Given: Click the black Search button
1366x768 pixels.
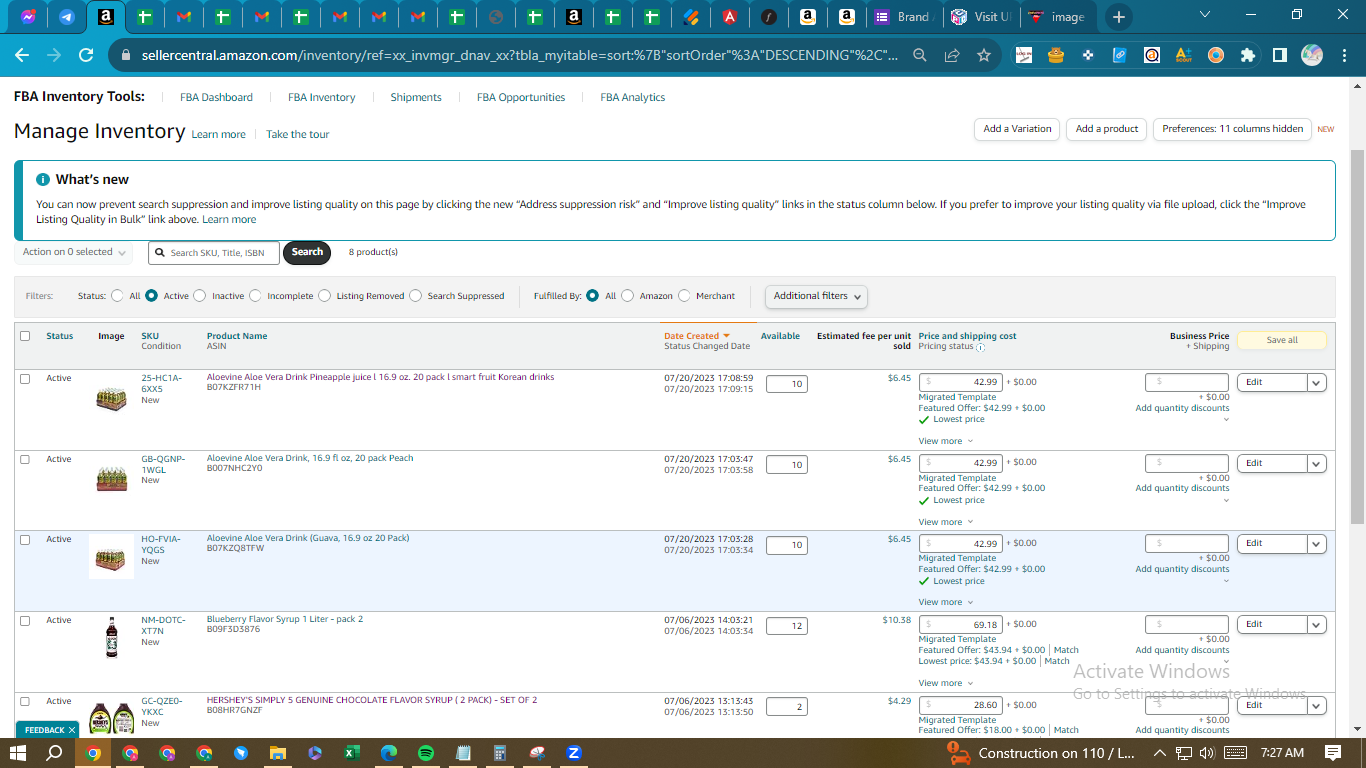Looking at the screenshot, I should point(307,252).
